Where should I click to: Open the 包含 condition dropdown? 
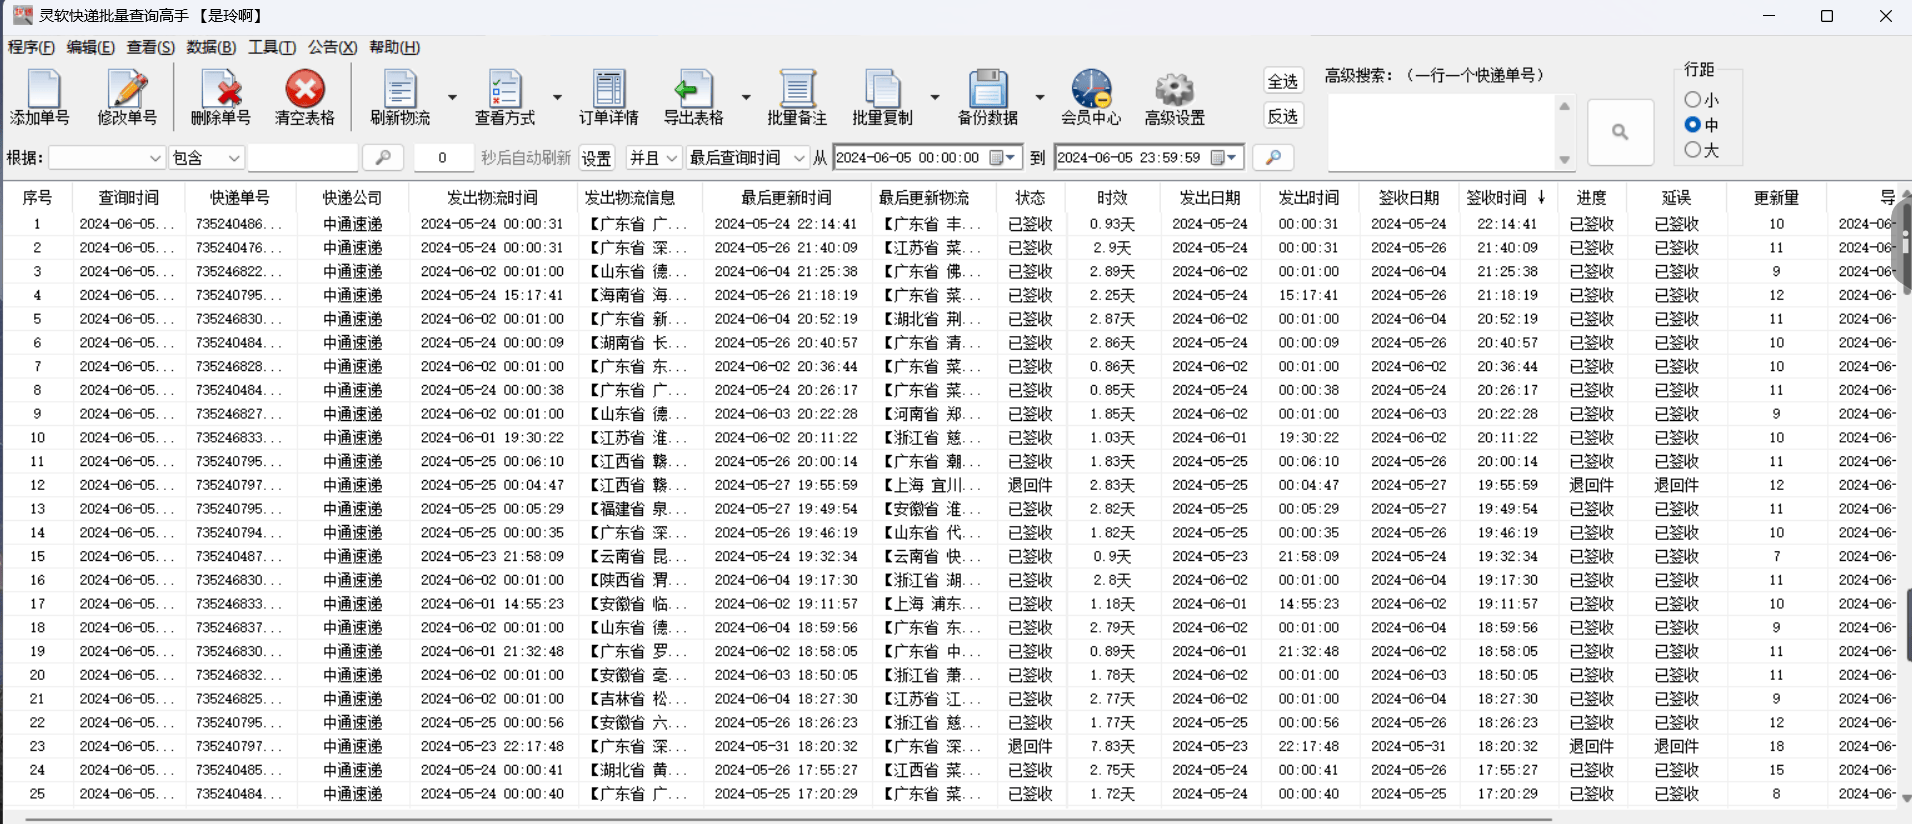pos(206,158)
